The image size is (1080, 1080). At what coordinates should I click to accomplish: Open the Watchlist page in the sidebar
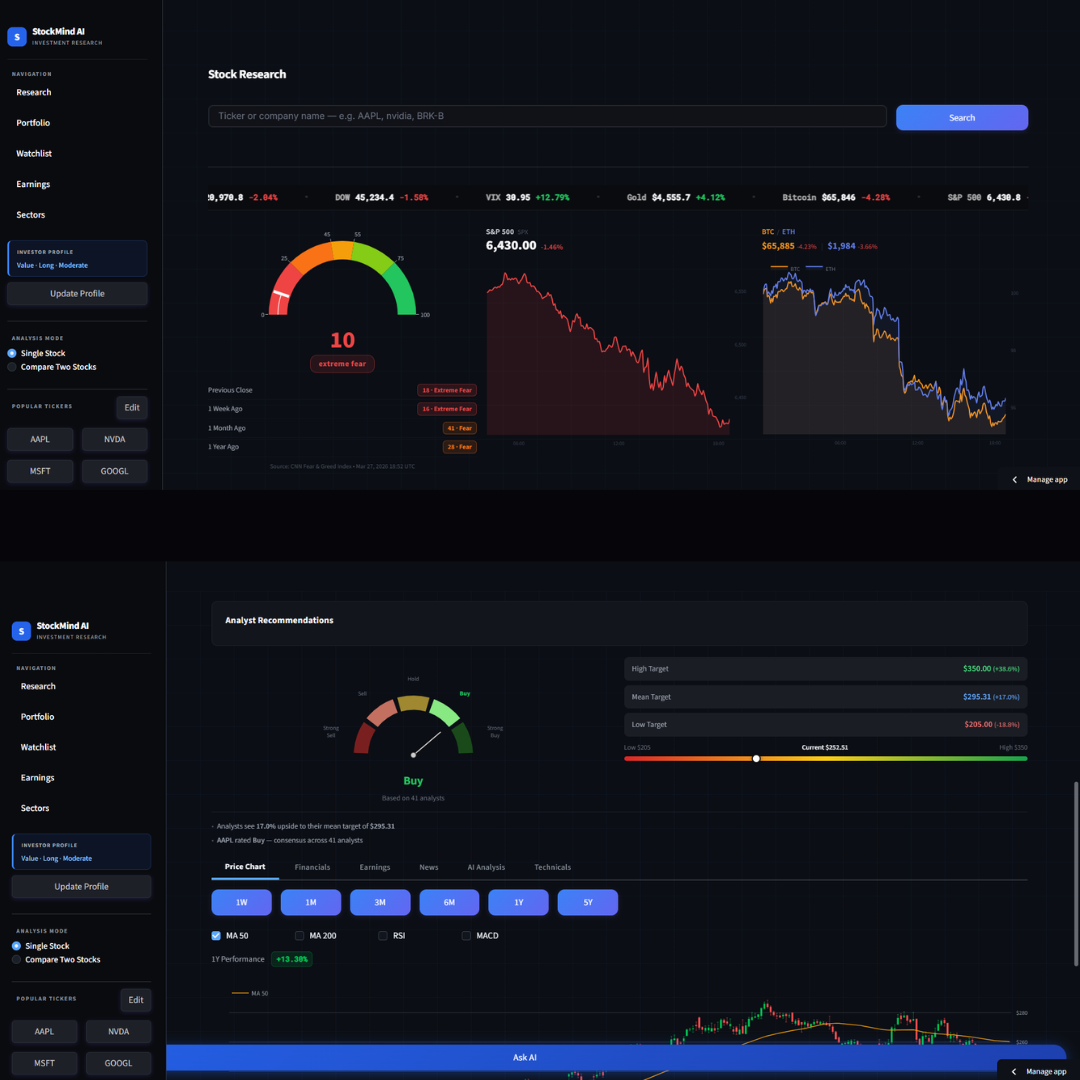coord(37,747)
